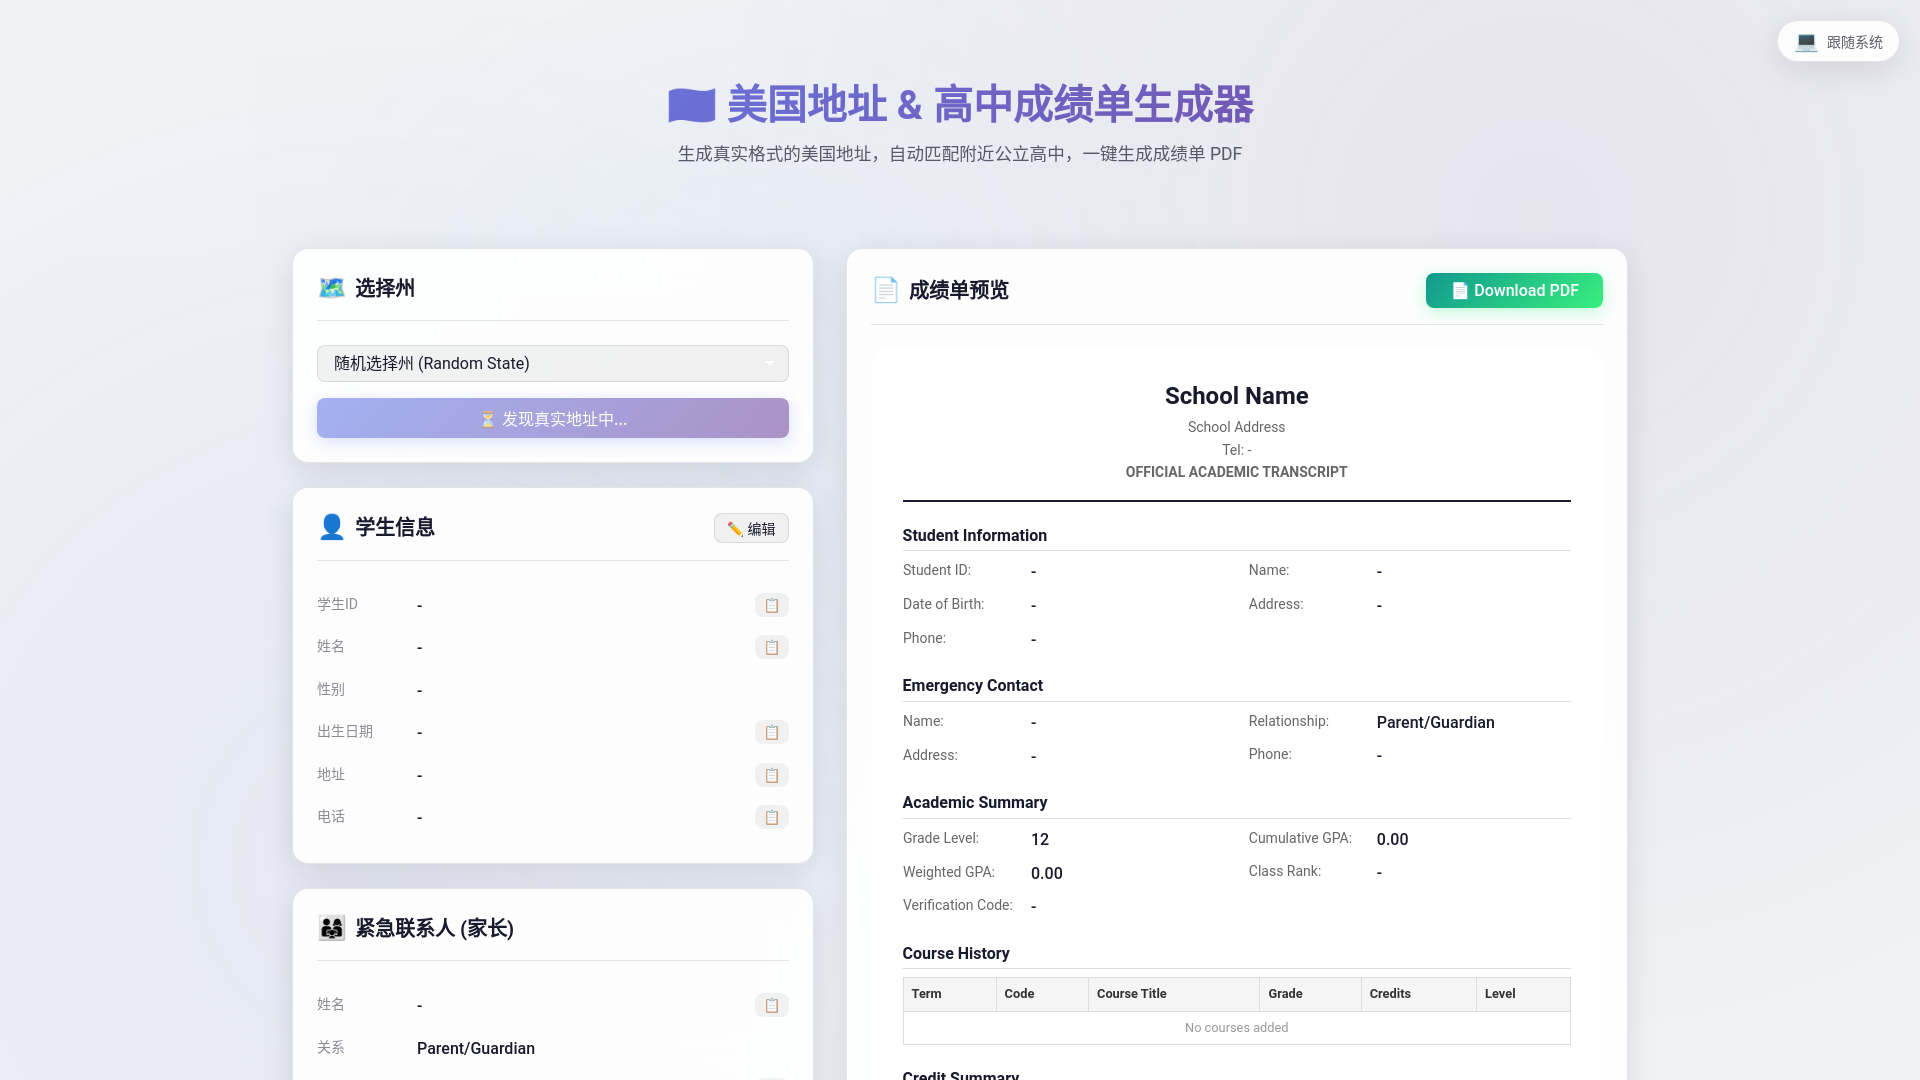The image size is (1920, 1080).
Task: Click the 编辑 button in 学生信息
Action: coord(751,528)
